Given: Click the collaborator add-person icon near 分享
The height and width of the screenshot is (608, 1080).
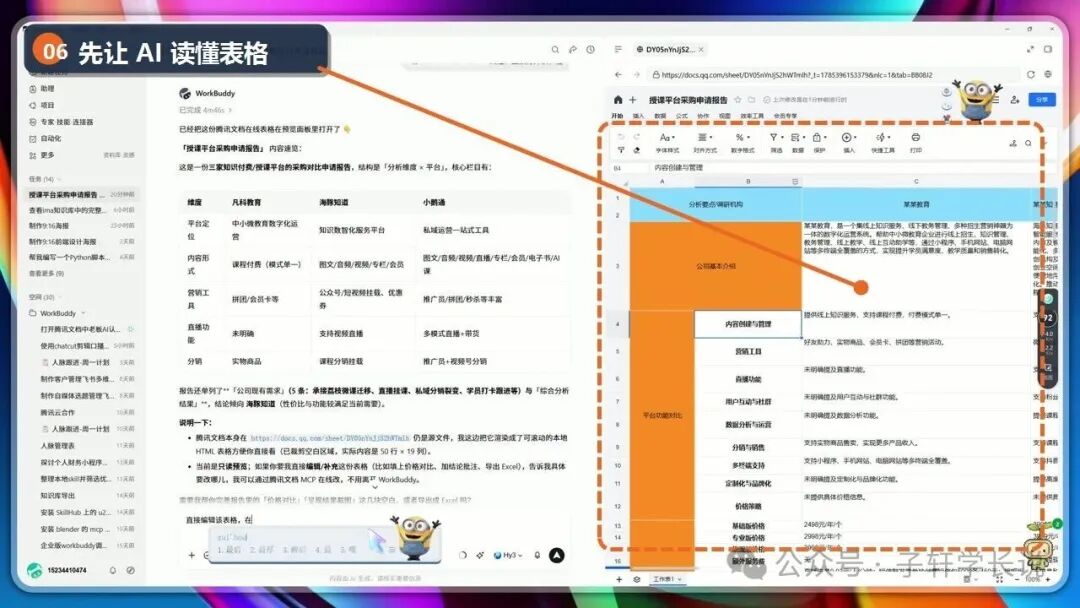Looking at the screenshot, I should pos(1015,100).
